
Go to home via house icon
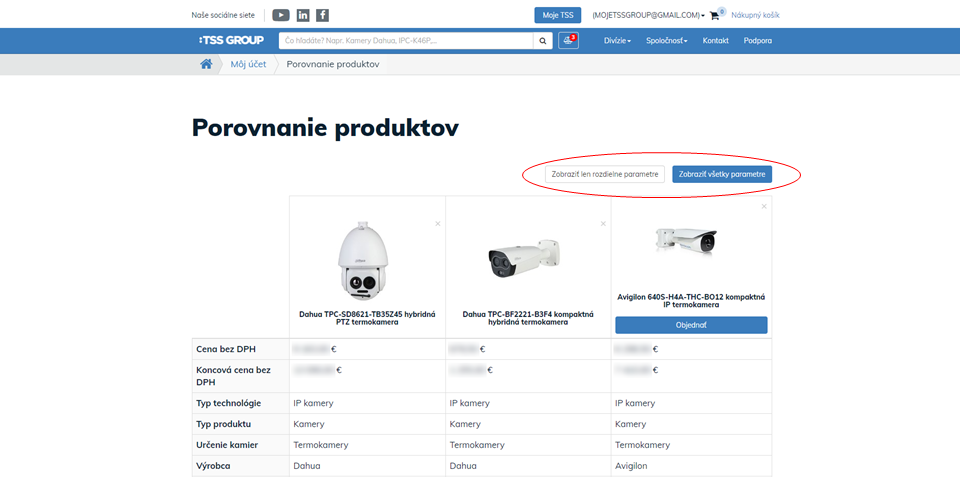pos(206,64)
